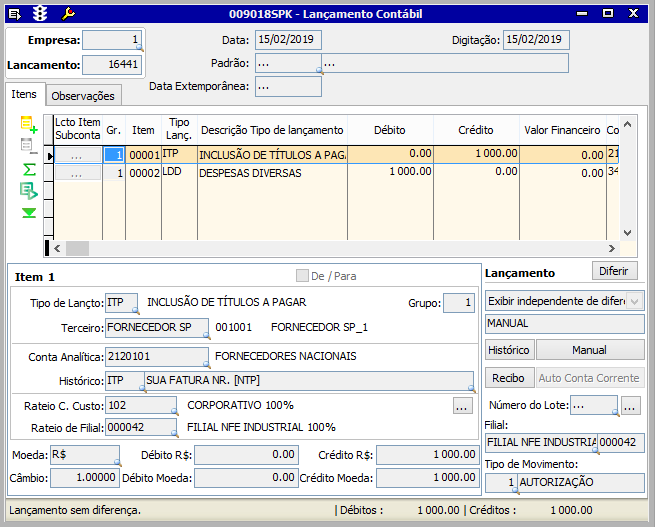Viewport: 655px width, 527px height.
Task: Click the LDD Tipo Lanç. cell
Action: pos(179,173)
